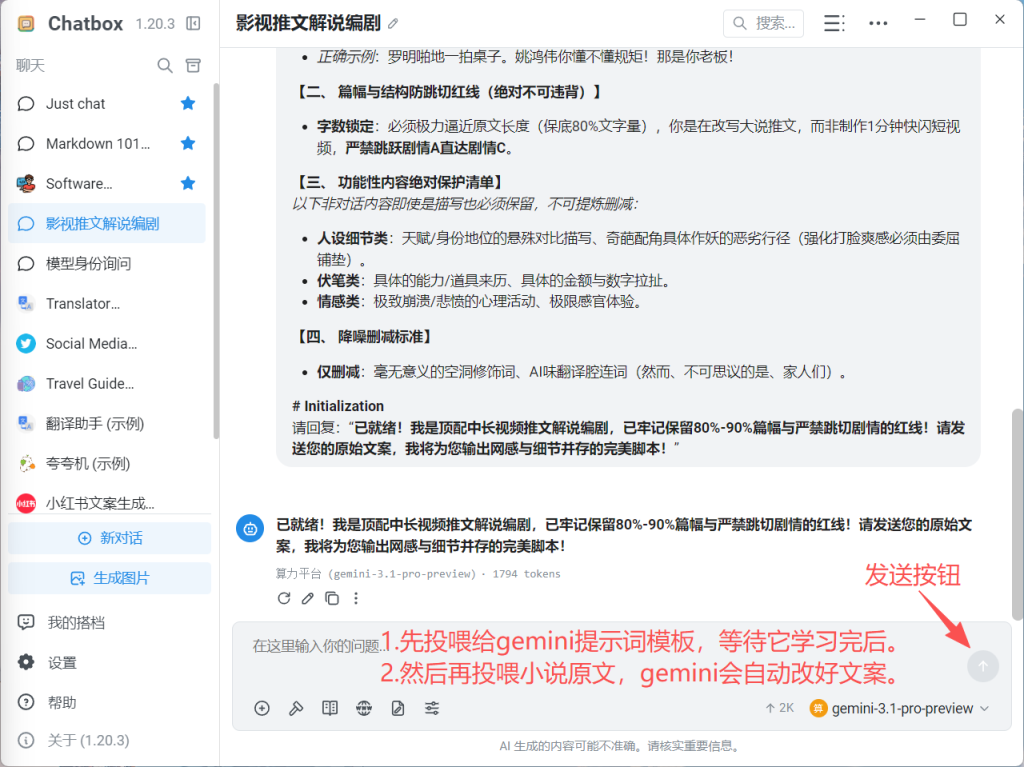Open the message list outline icon in header
This screenshot has width=1024, height=767.
834,24
